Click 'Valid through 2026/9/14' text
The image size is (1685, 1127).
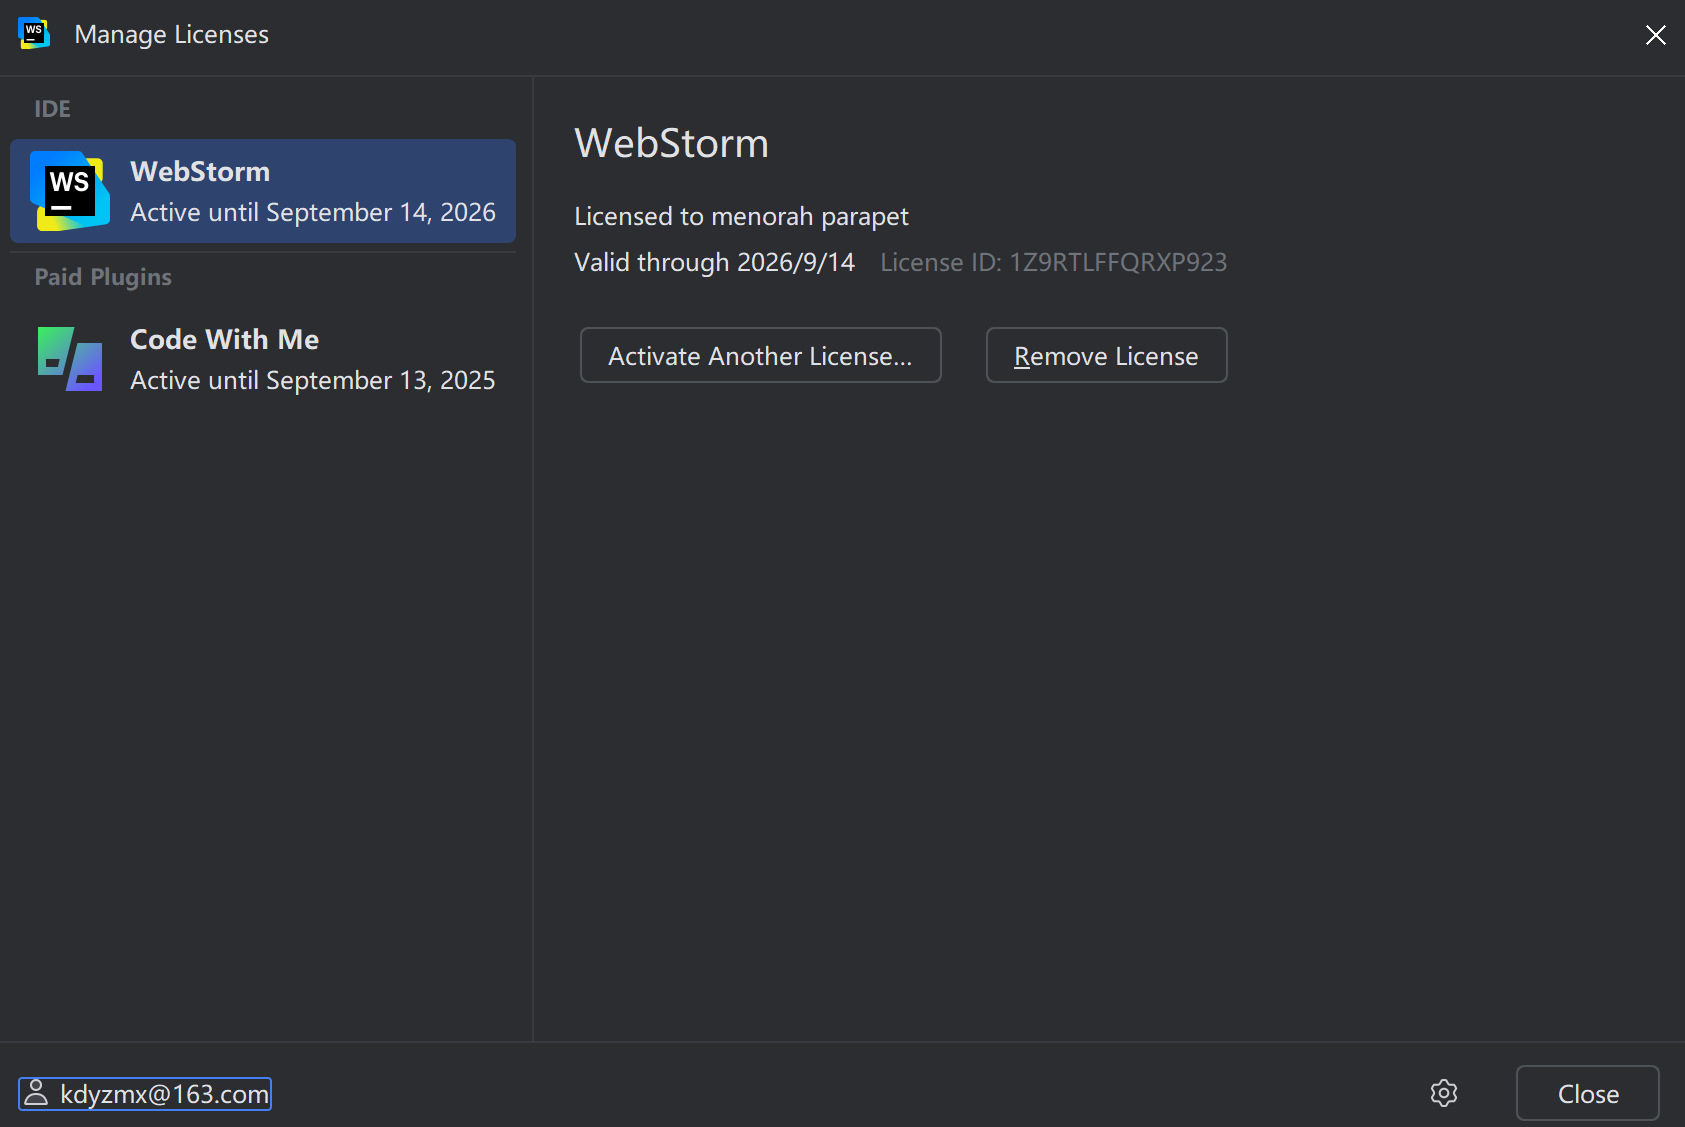pos(714,262)
